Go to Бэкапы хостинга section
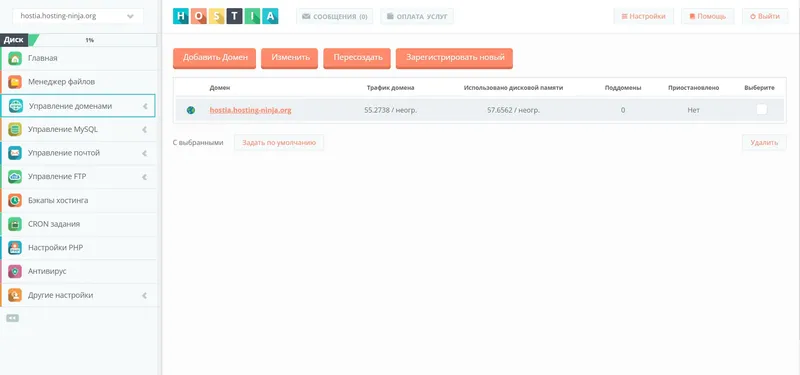This screenshot has width=800, height=375. point(78,201)
